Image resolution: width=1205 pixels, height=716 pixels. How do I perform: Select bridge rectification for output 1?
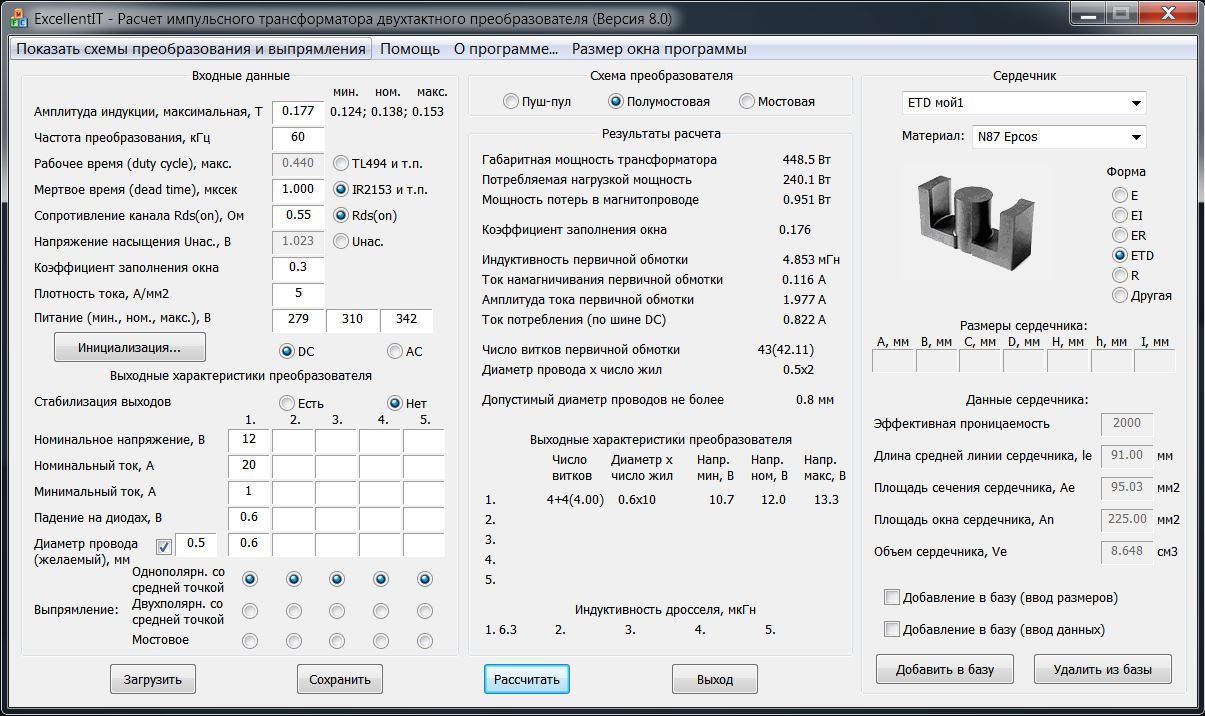250,640
